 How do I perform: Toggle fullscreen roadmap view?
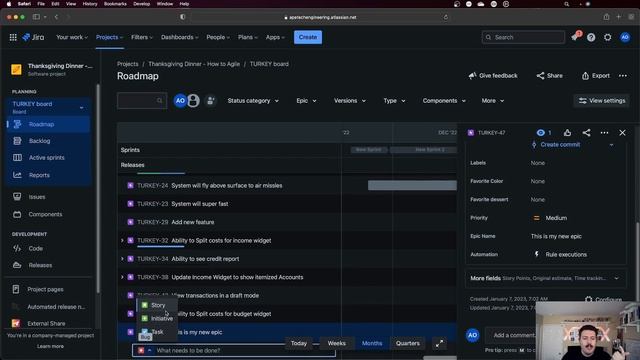click(440, 344)
